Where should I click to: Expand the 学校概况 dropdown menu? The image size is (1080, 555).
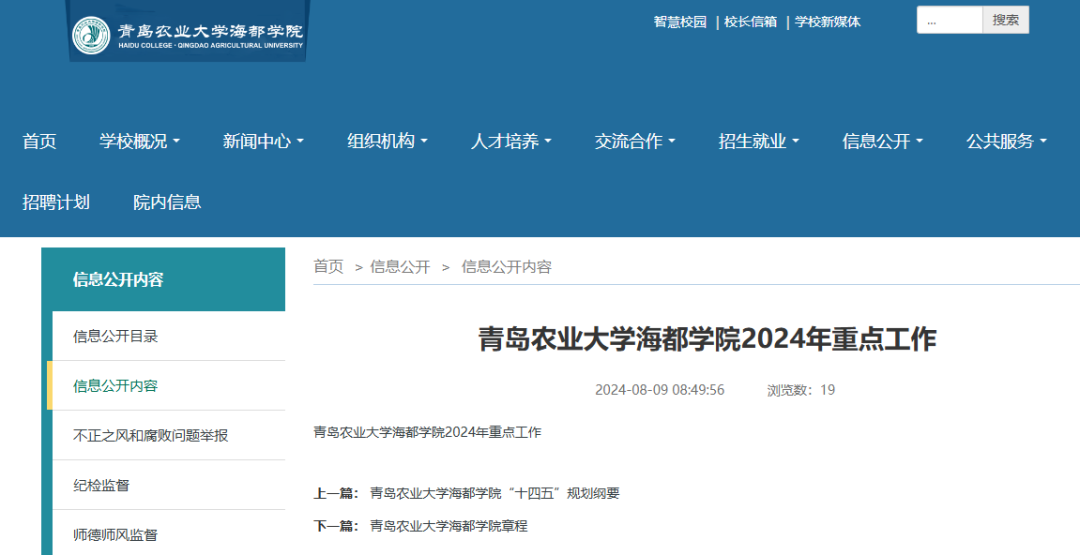tap(139, 141)
